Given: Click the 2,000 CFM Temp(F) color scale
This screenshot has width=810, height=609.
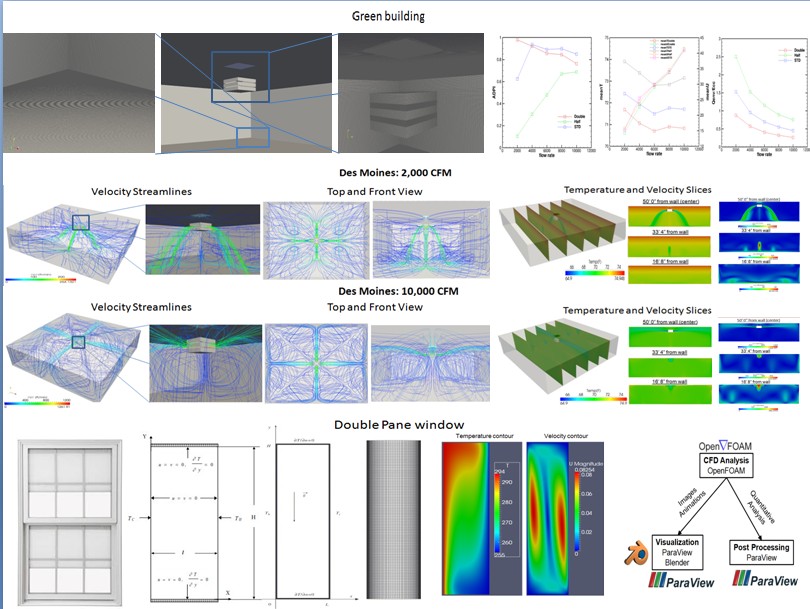Looking at the screenshot, I should tap(595, 272).
